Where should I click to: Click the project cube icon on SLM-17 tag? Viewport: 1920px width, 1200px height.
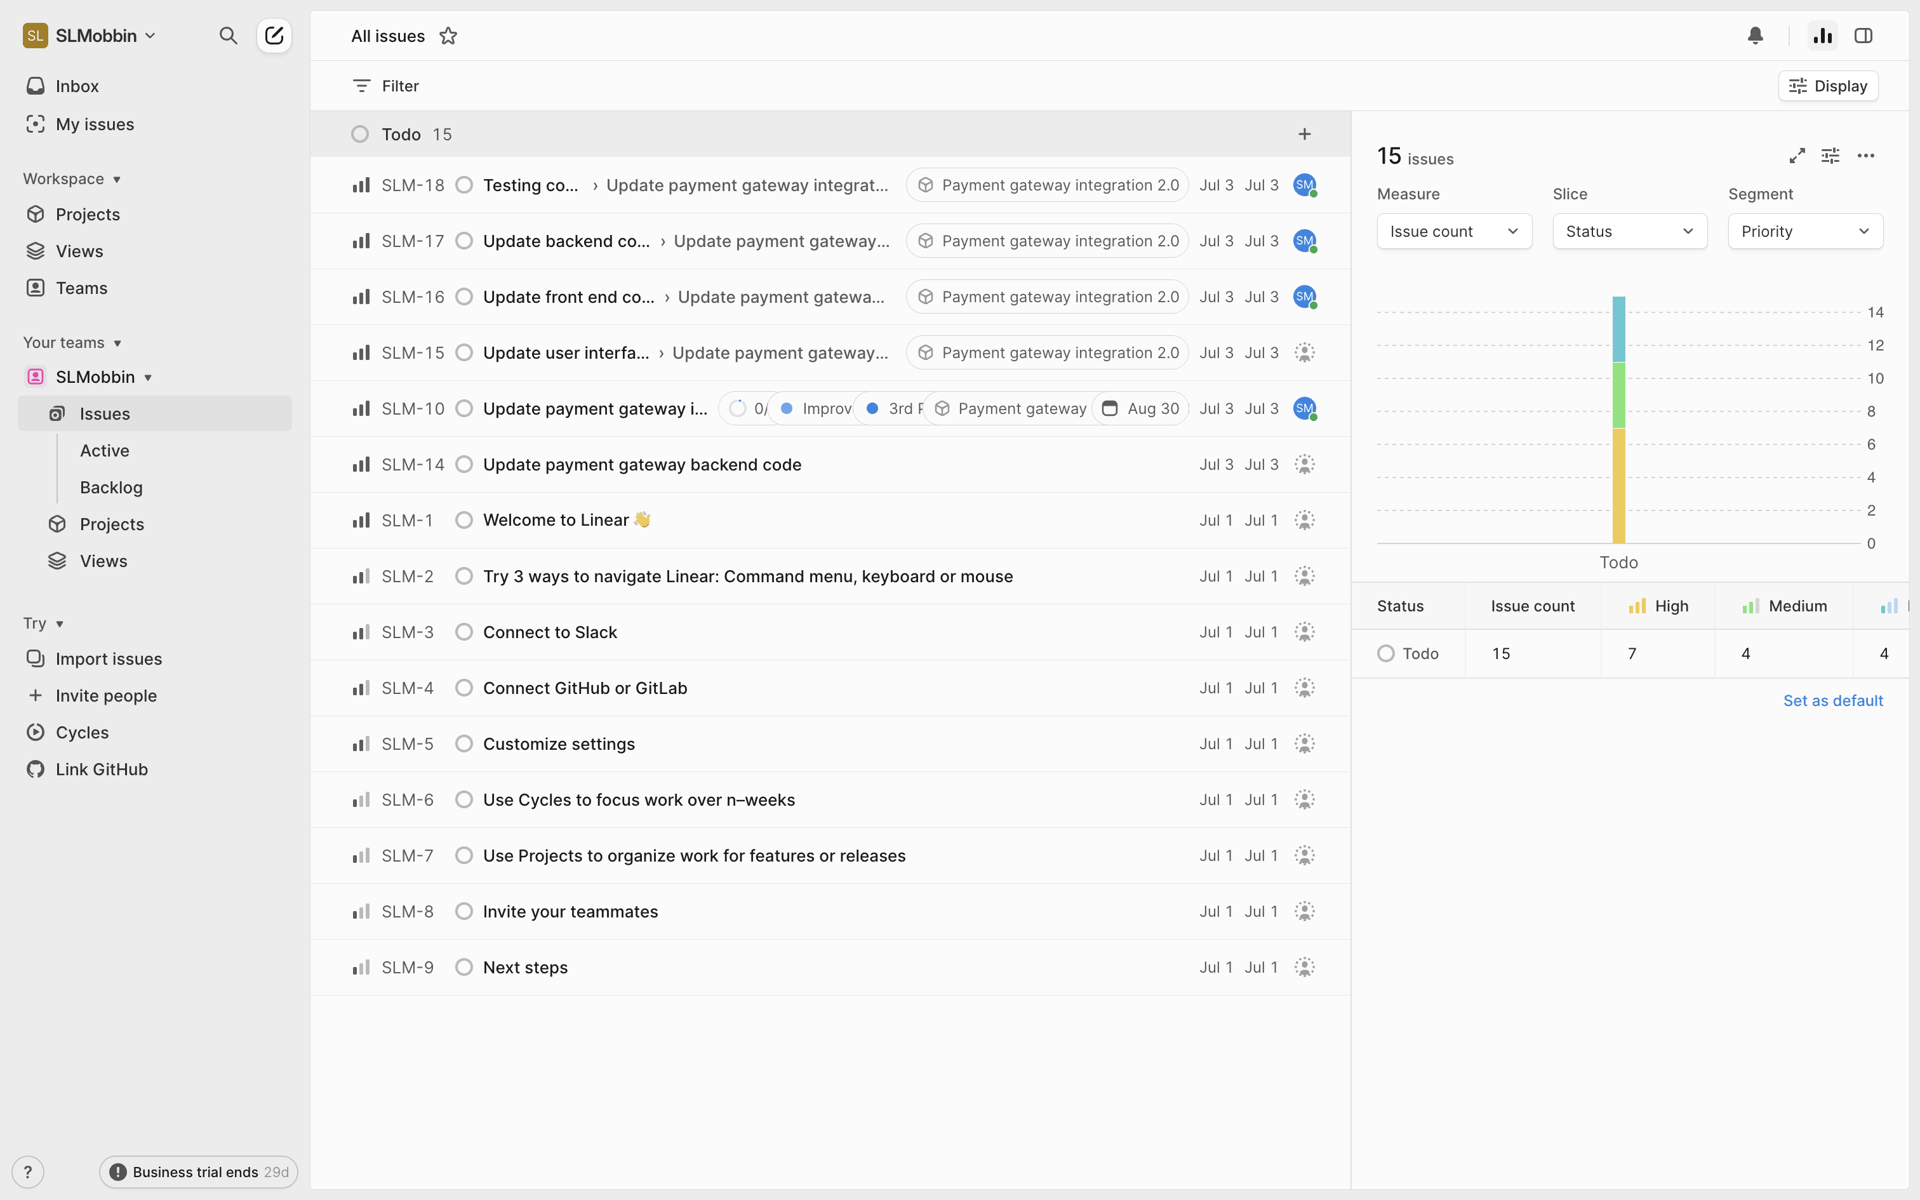pyautogui.click(x=926, y=241)
